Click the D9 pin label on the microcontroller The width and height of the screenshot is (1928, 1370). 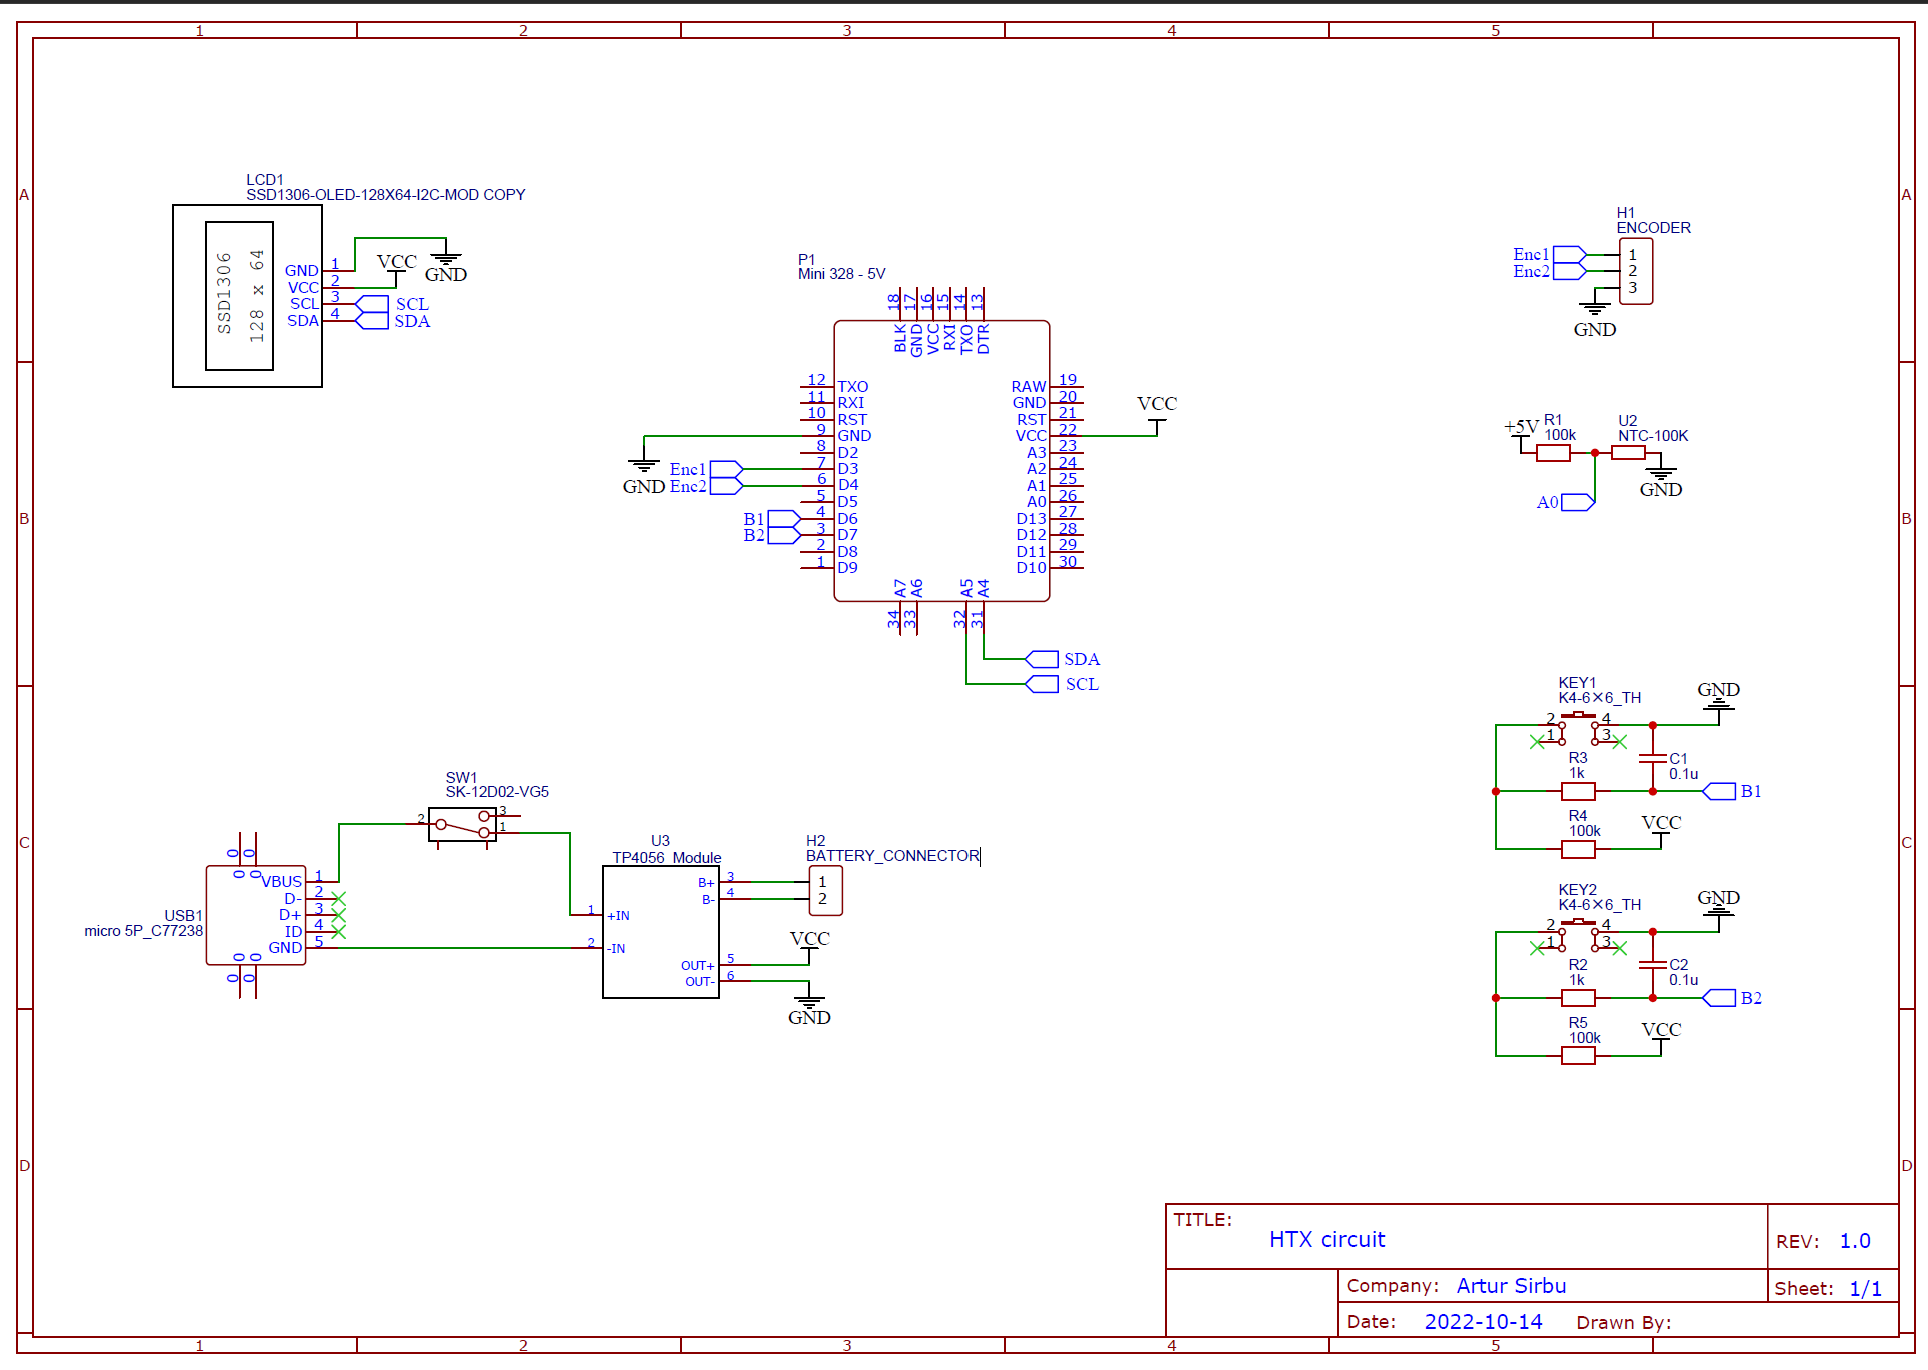848,568
